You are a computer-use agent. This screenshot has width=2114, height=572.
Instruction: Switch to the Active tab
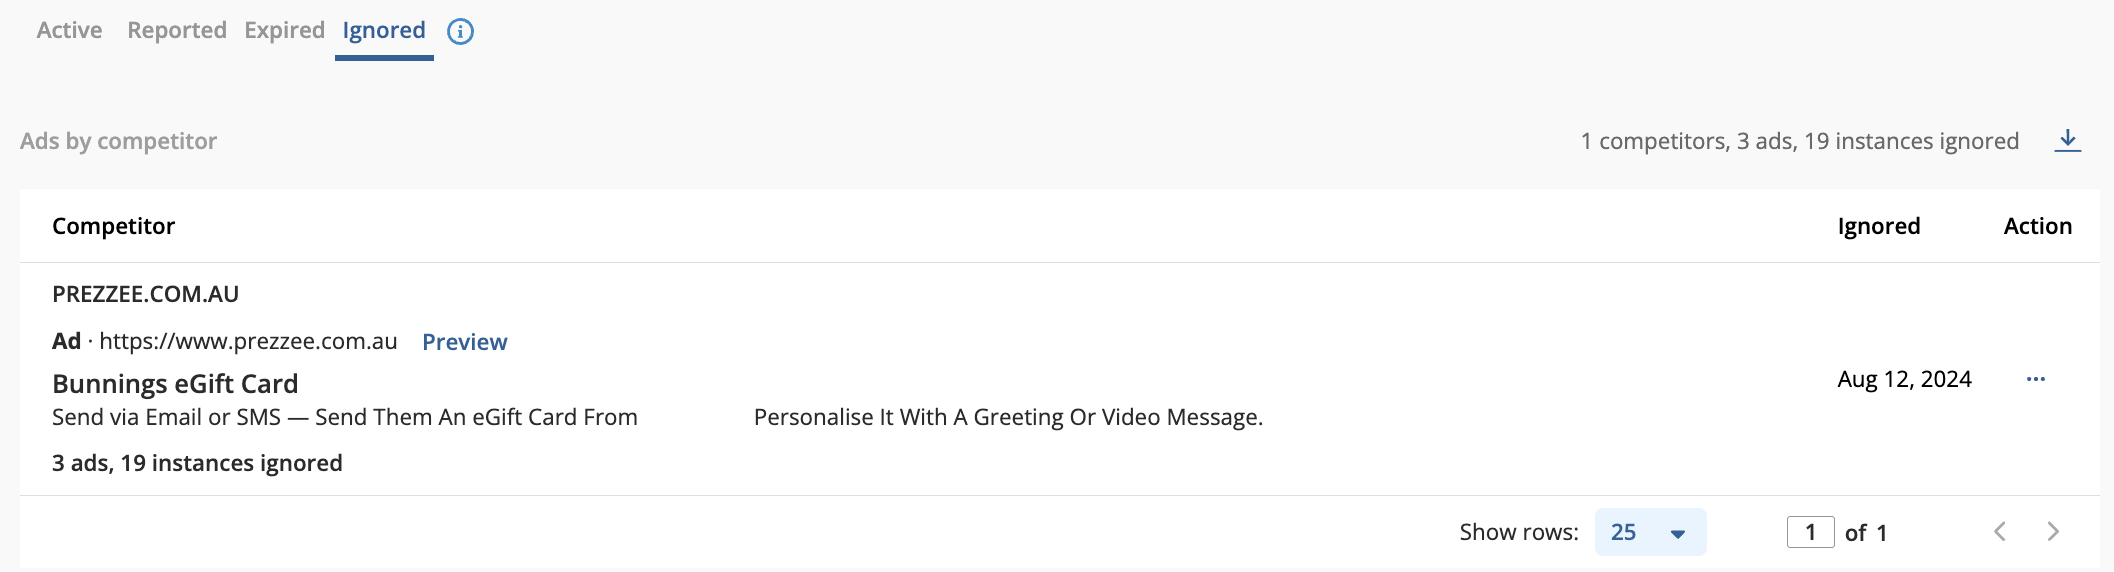(69, 30)
